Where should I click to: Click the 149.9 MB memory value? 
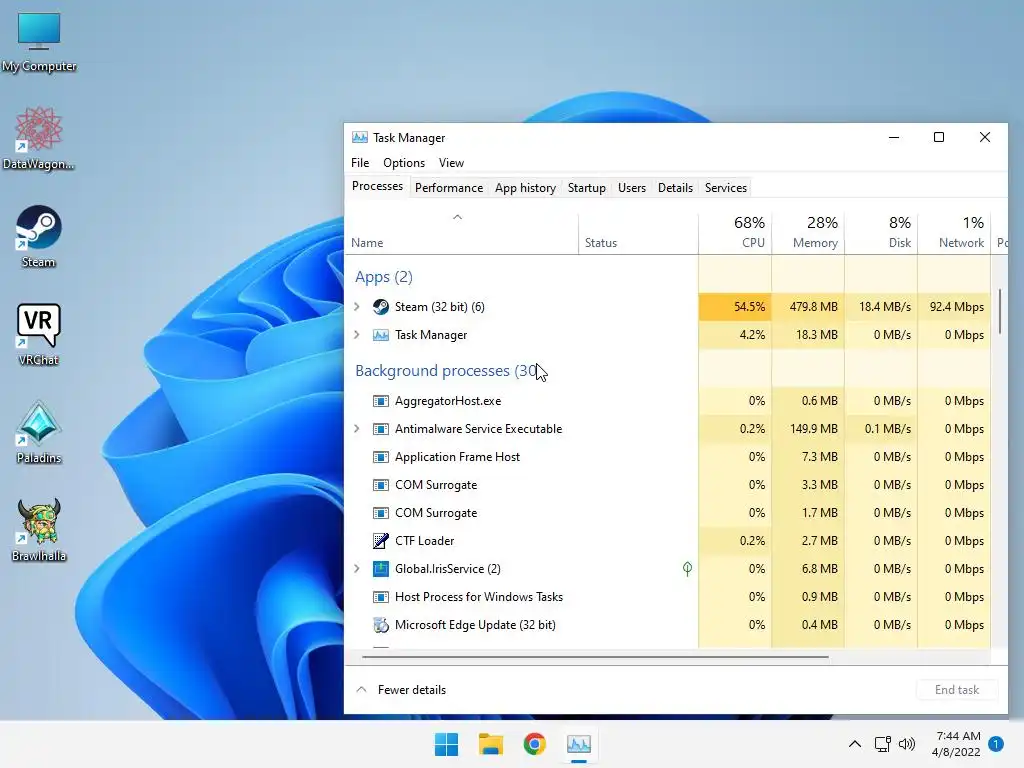click(813, 429)
